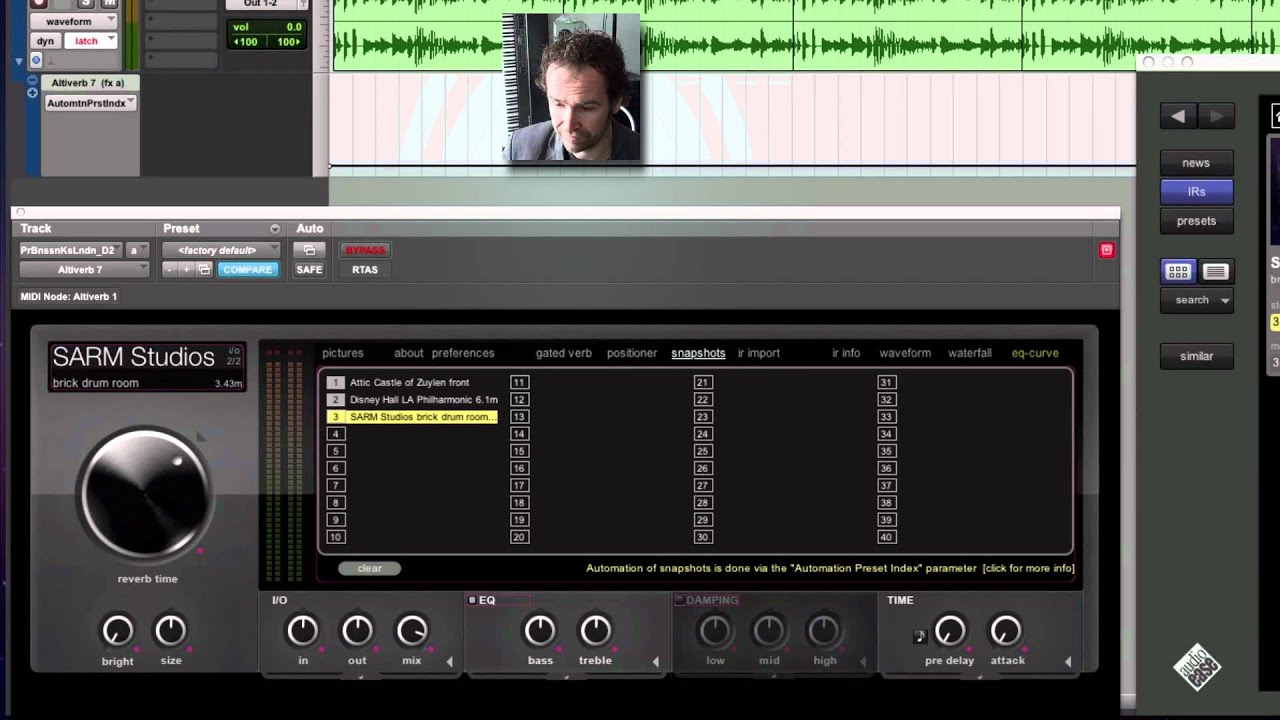Image resolution: width=1280 pixels, height=720 pixels.
Task: Open the presets section in browser
Action: click(1196, 221)
